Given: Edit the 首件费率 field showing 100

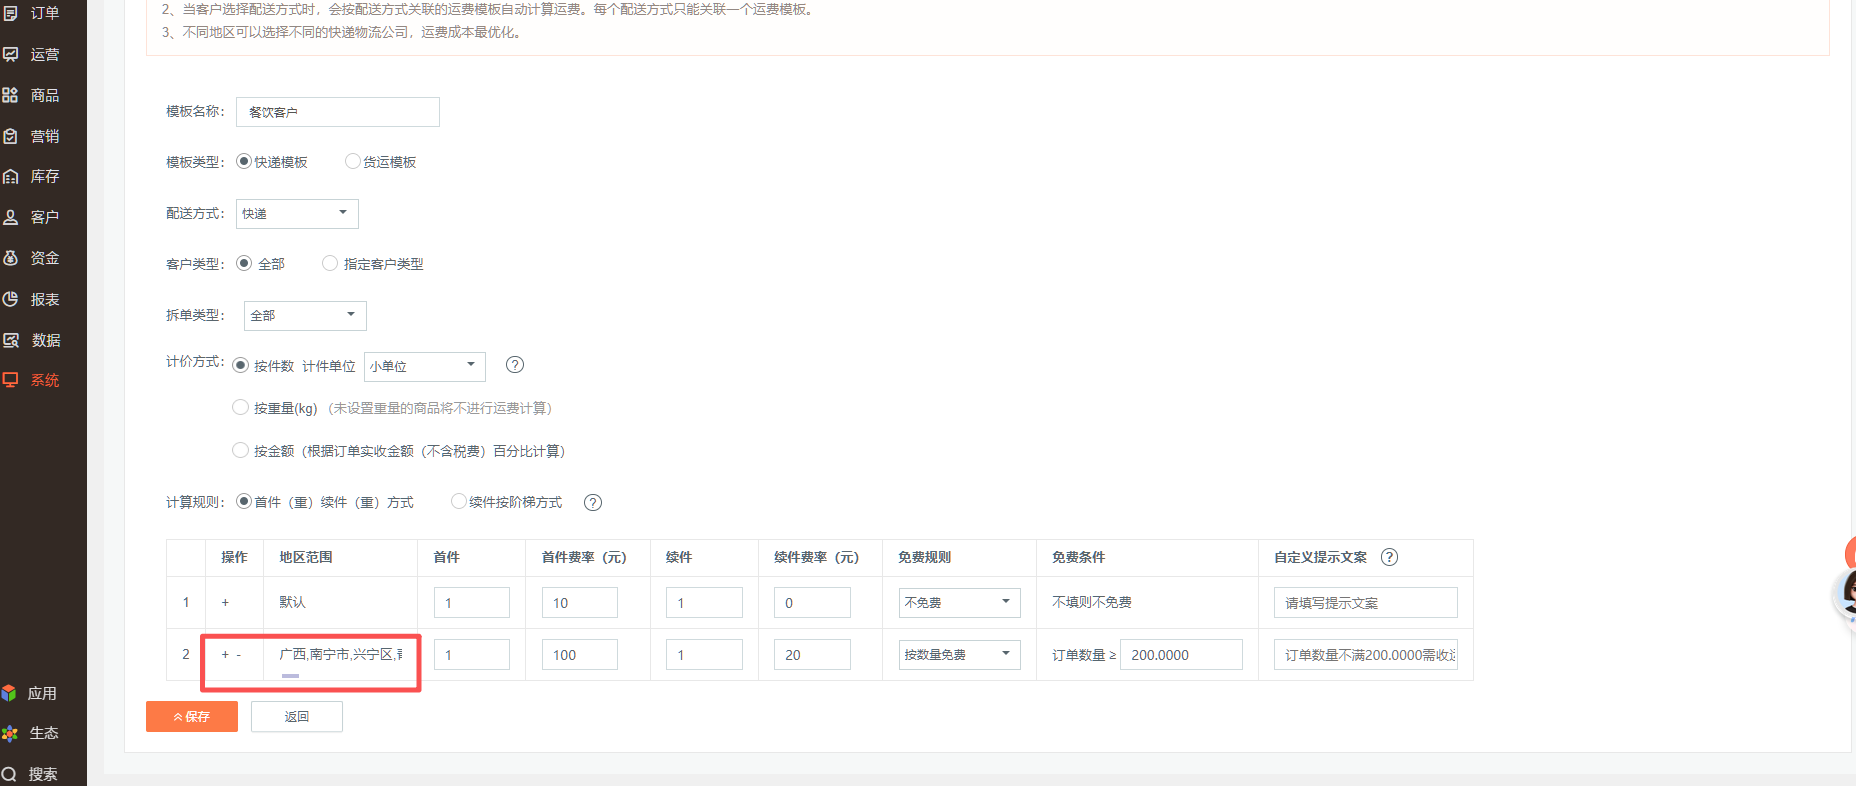Looking at the screenshot, I should (x=580, y=654).
